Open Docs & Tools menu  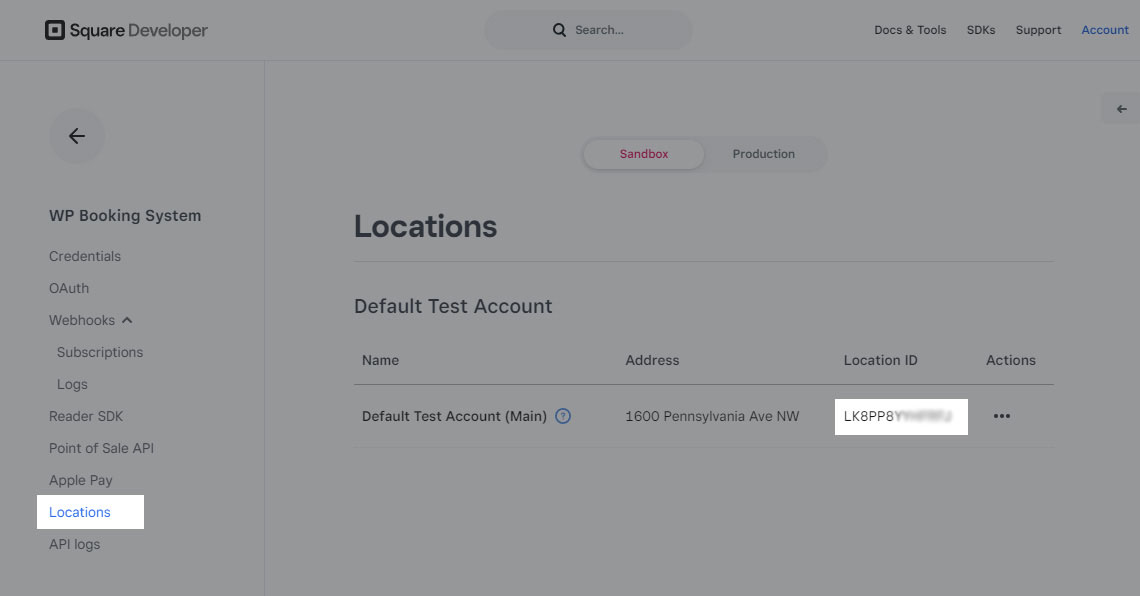[x=910, y=30]
